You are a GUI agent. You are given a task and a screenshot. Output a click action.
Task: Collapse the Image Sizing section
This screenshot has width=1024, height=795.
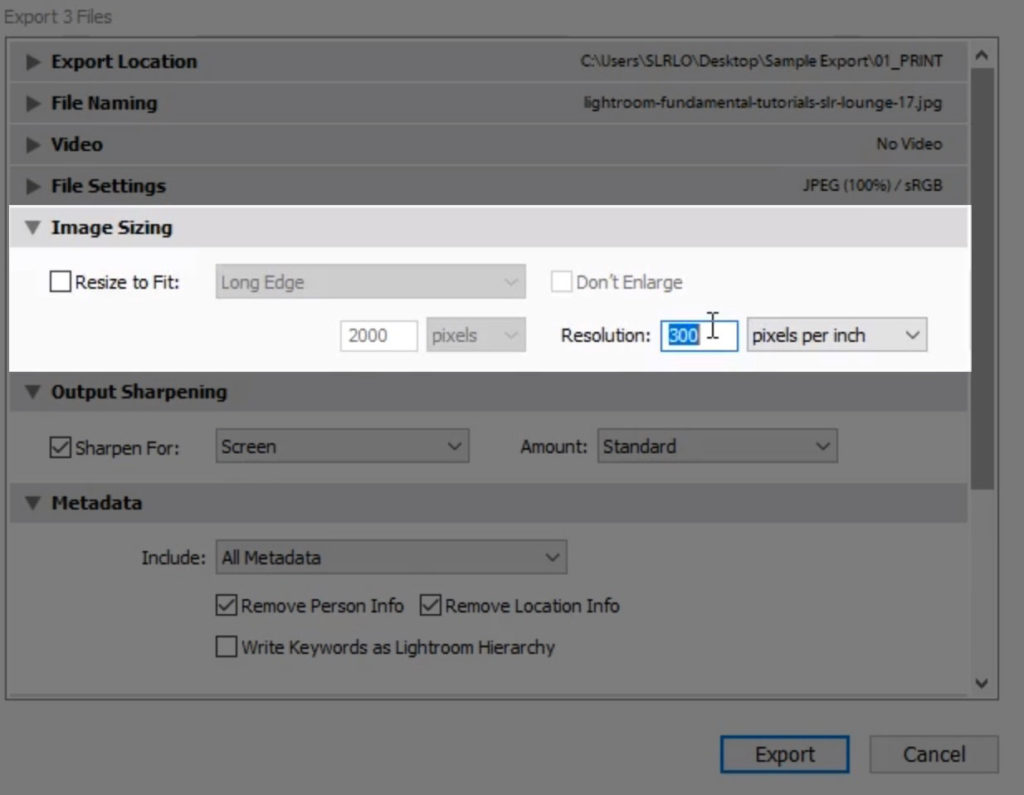pyautogui.click(x=31, y=228)
